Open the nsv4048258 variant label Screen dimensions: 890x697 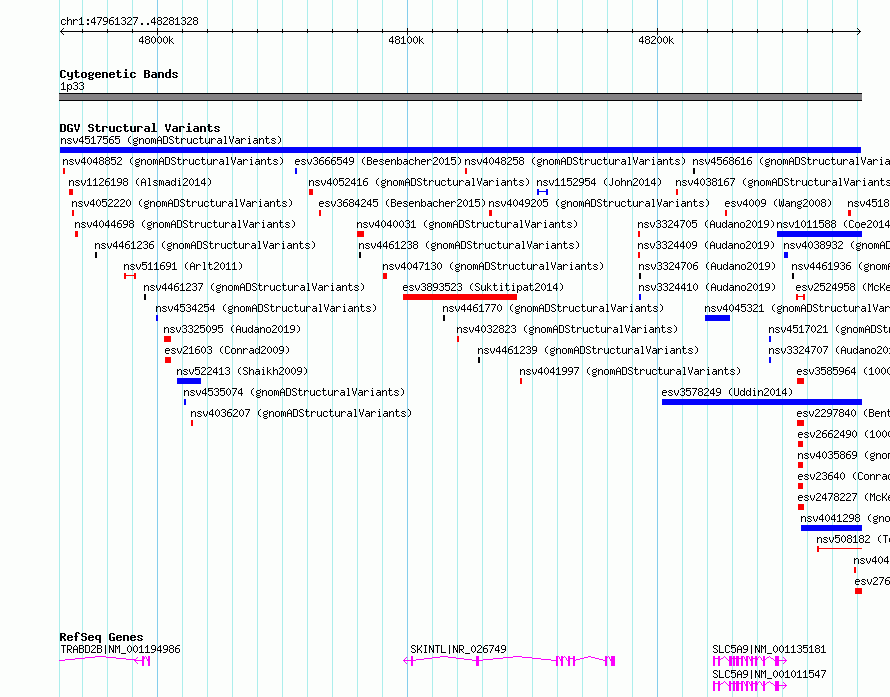(575, 161)
